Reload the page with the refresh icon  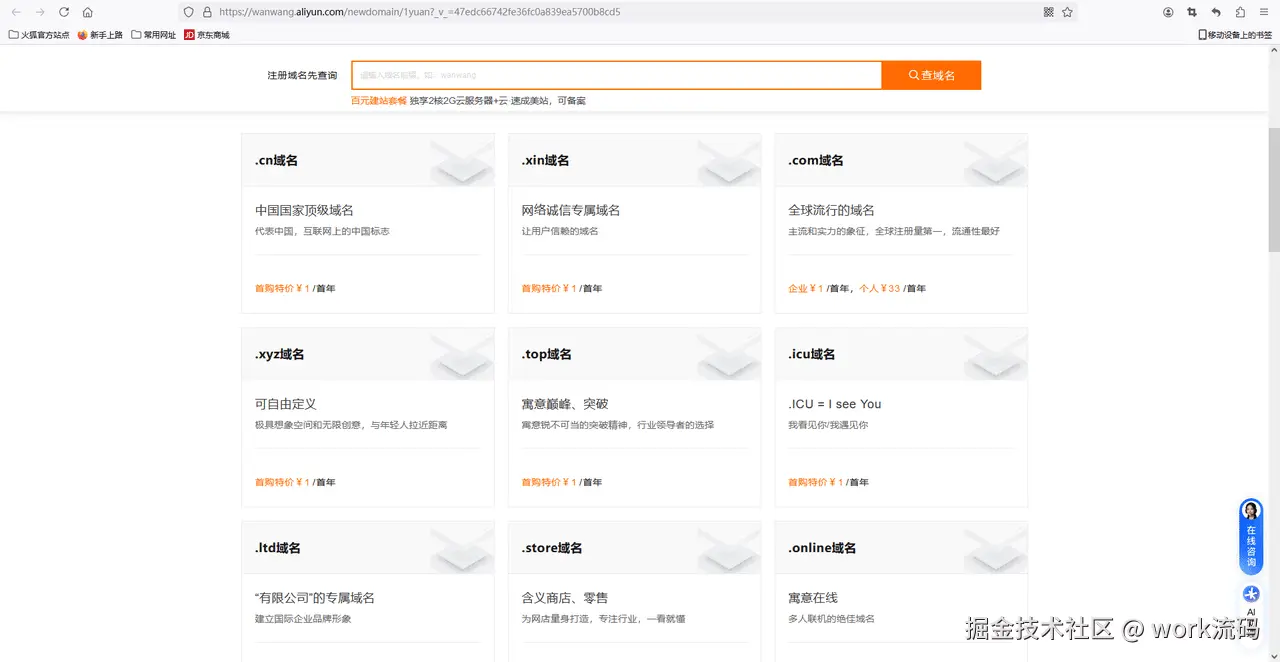coord(64,12)
